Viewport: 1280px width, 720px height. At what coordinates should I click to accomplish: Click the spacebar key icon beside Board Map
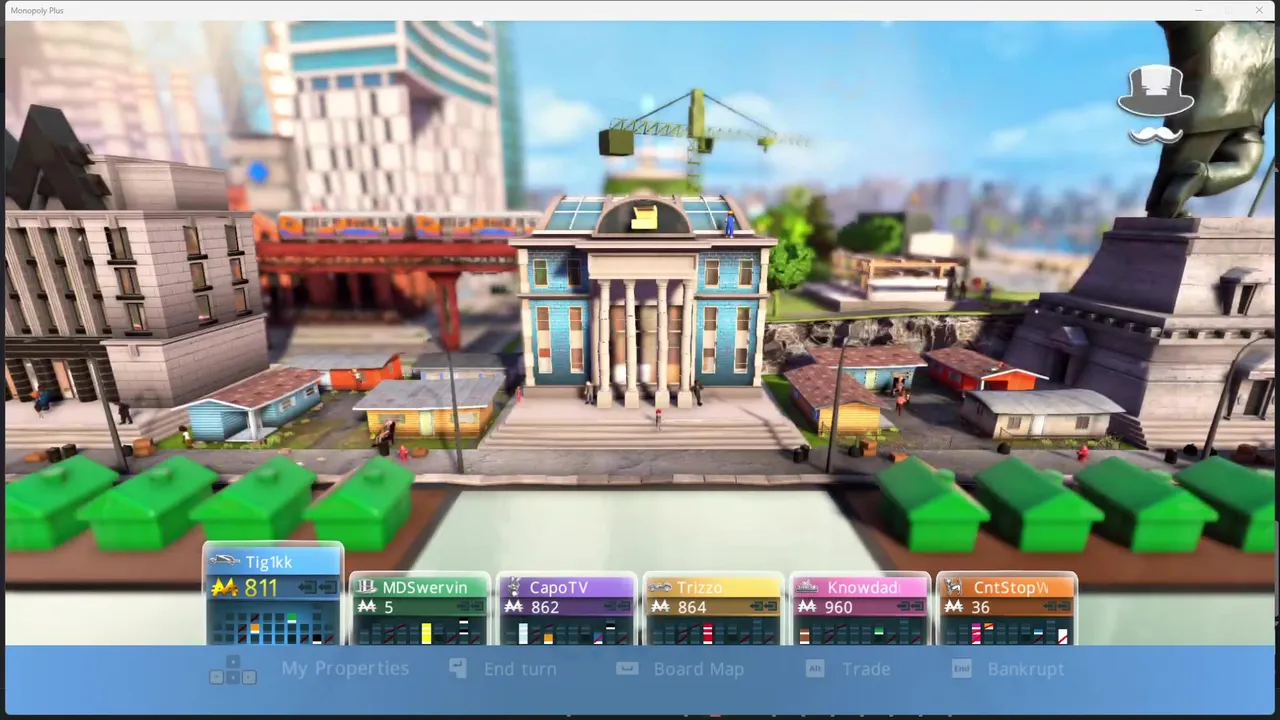(627, 668)
